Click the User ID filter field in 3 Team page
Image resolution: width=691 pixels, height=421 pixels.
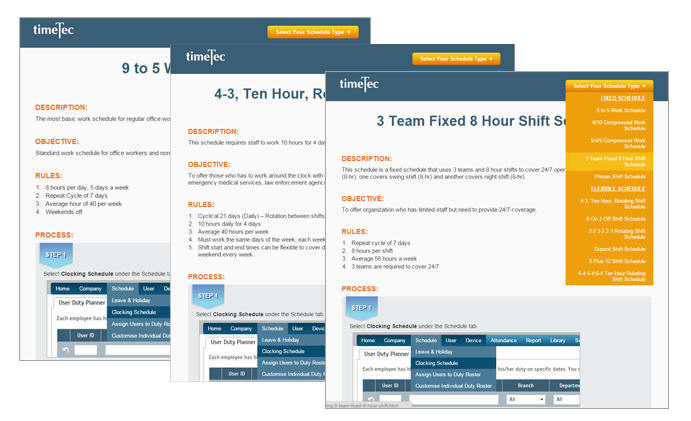coord(390,399)
